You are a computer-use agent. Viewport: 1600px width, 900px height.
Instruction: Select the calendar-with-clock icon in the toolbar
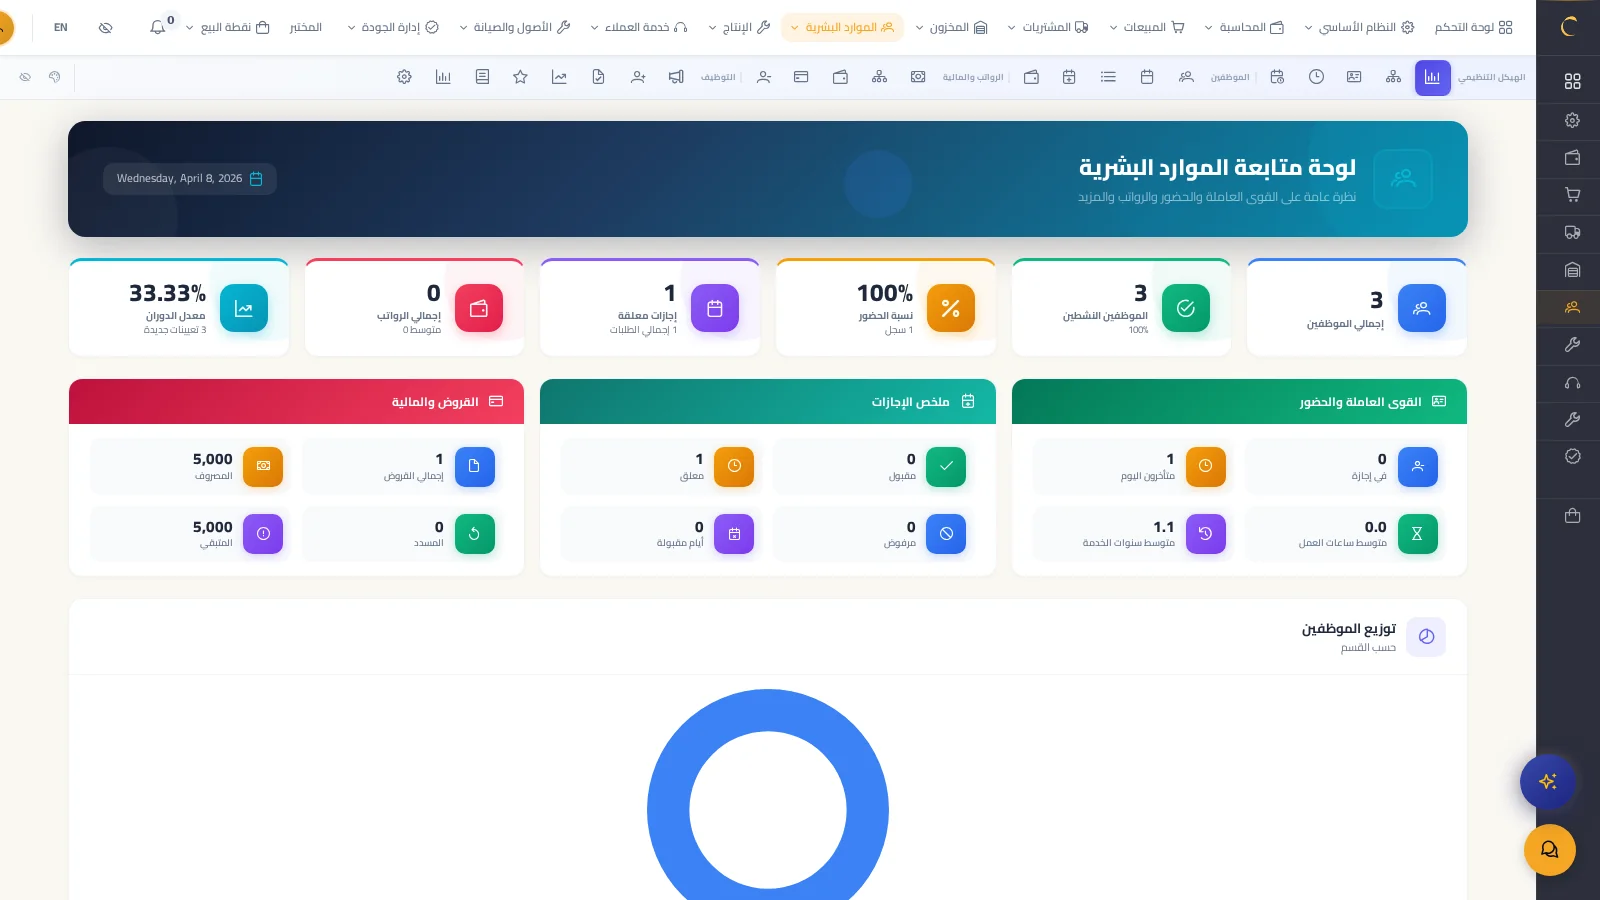[x=1277, y=77]
